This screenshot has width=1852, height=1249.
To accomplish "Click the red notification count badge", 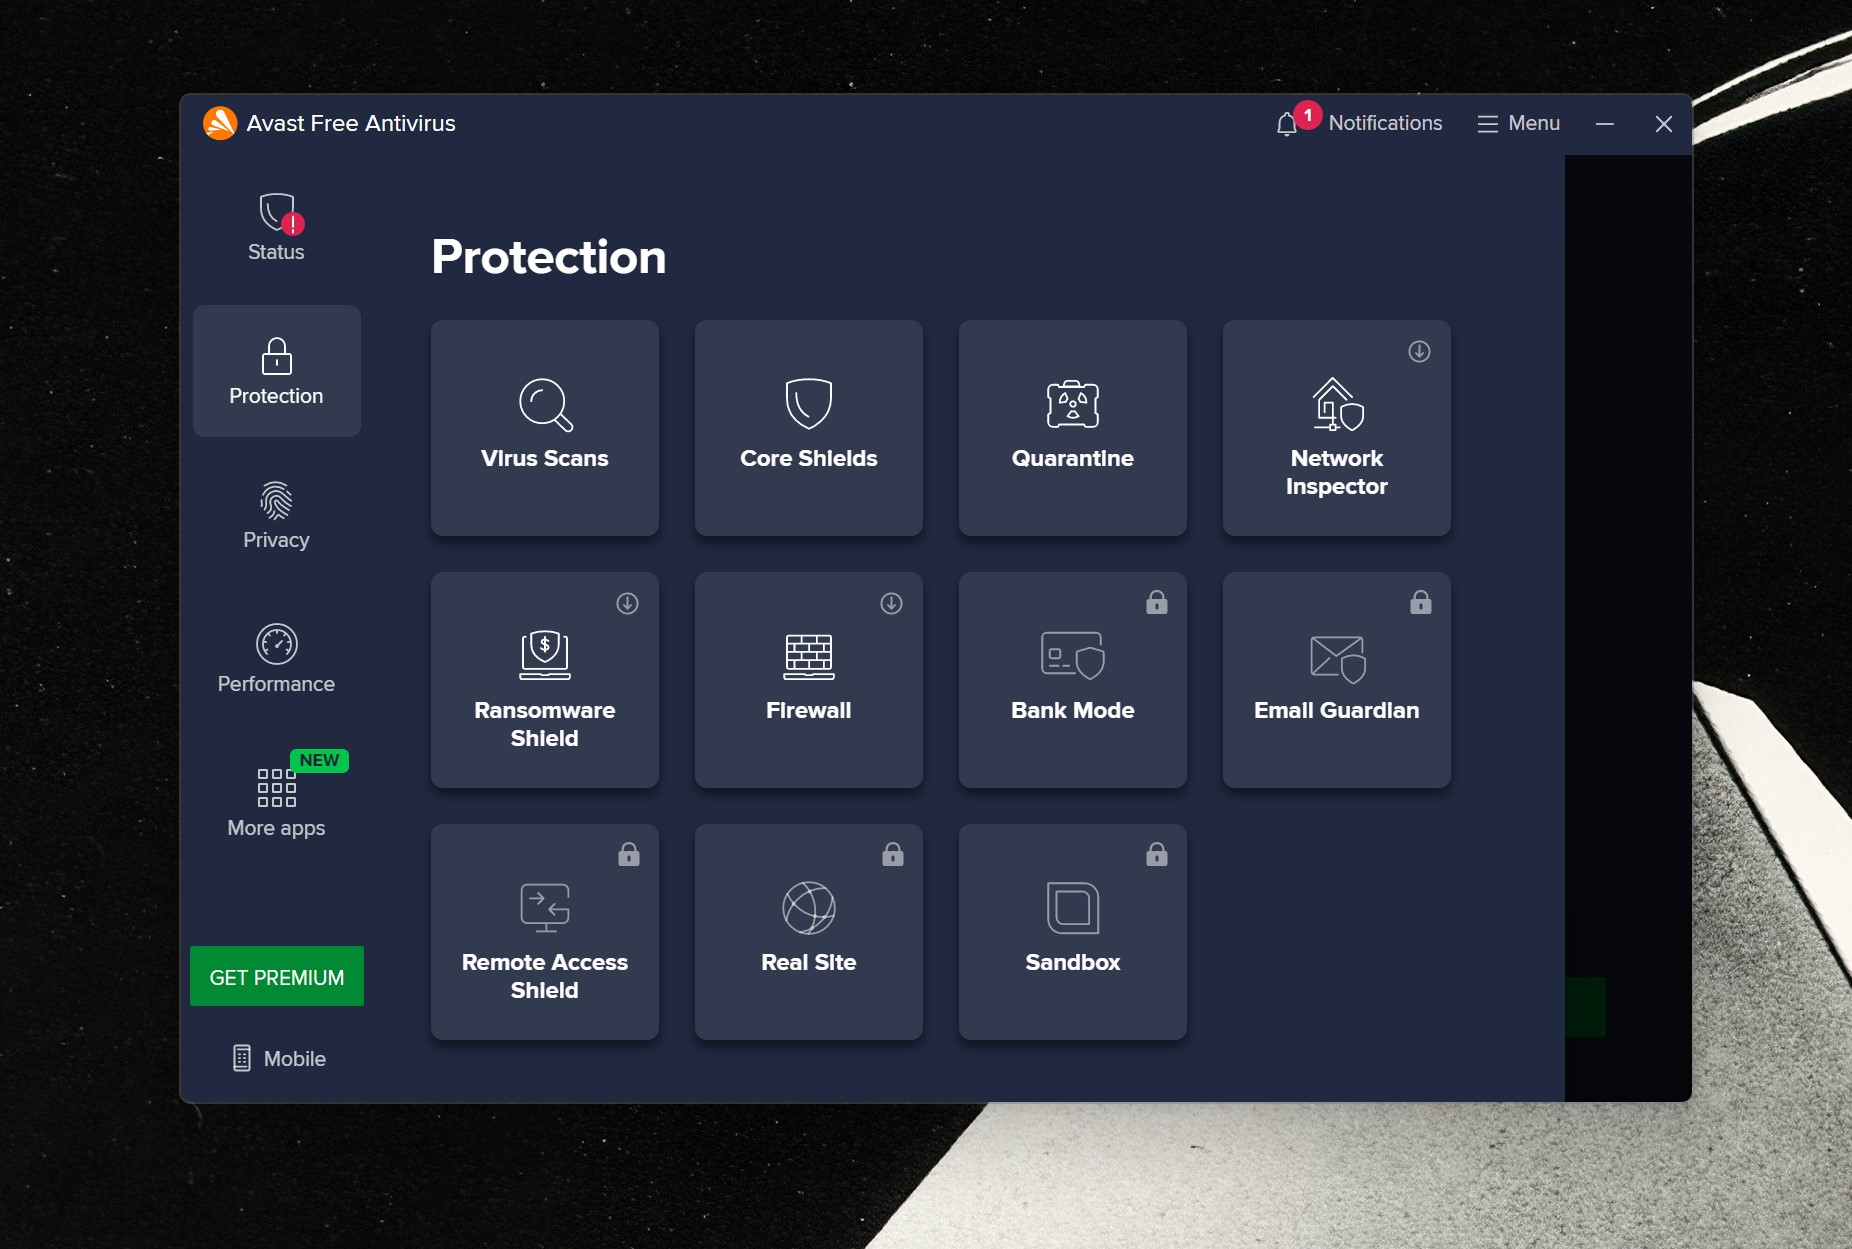I will [x=1308, y=115].
